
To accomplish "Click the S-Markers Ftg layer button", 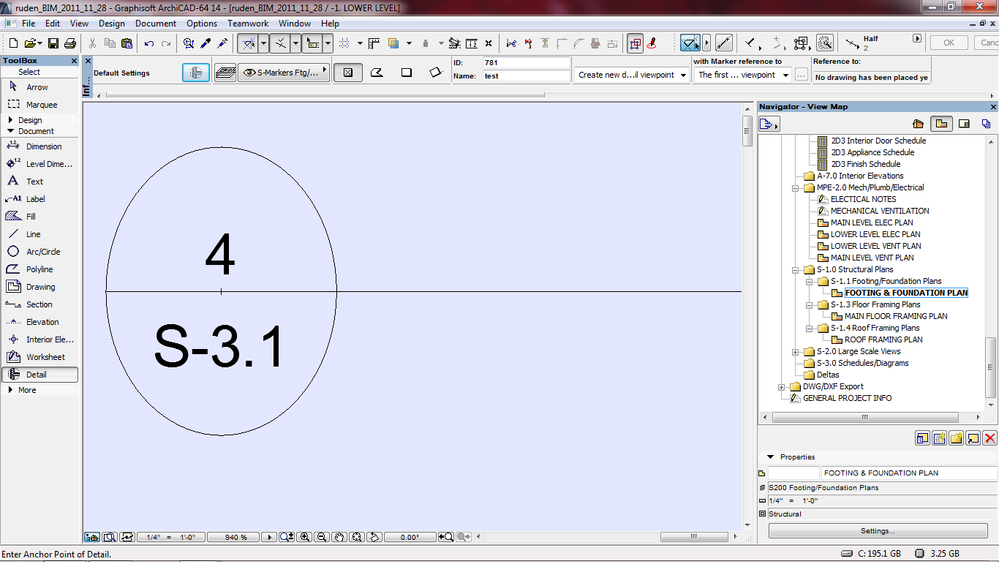I will (x=285, y=73).
